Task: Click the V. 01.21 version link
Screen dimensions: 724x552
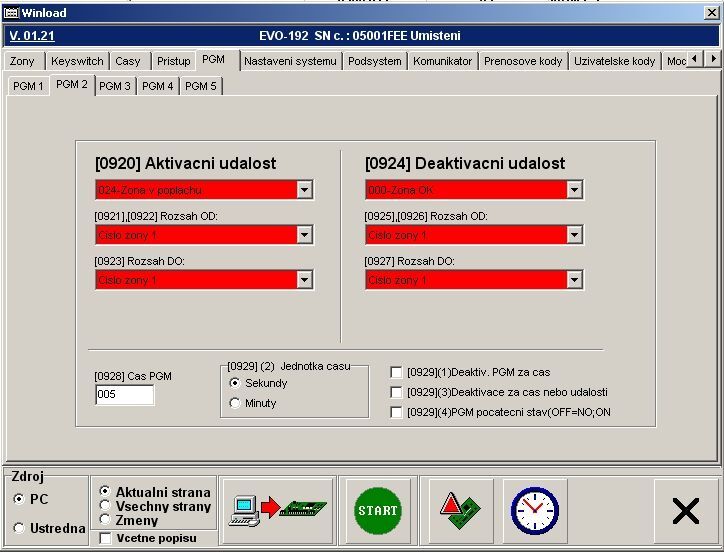Action: coord(31,36)
